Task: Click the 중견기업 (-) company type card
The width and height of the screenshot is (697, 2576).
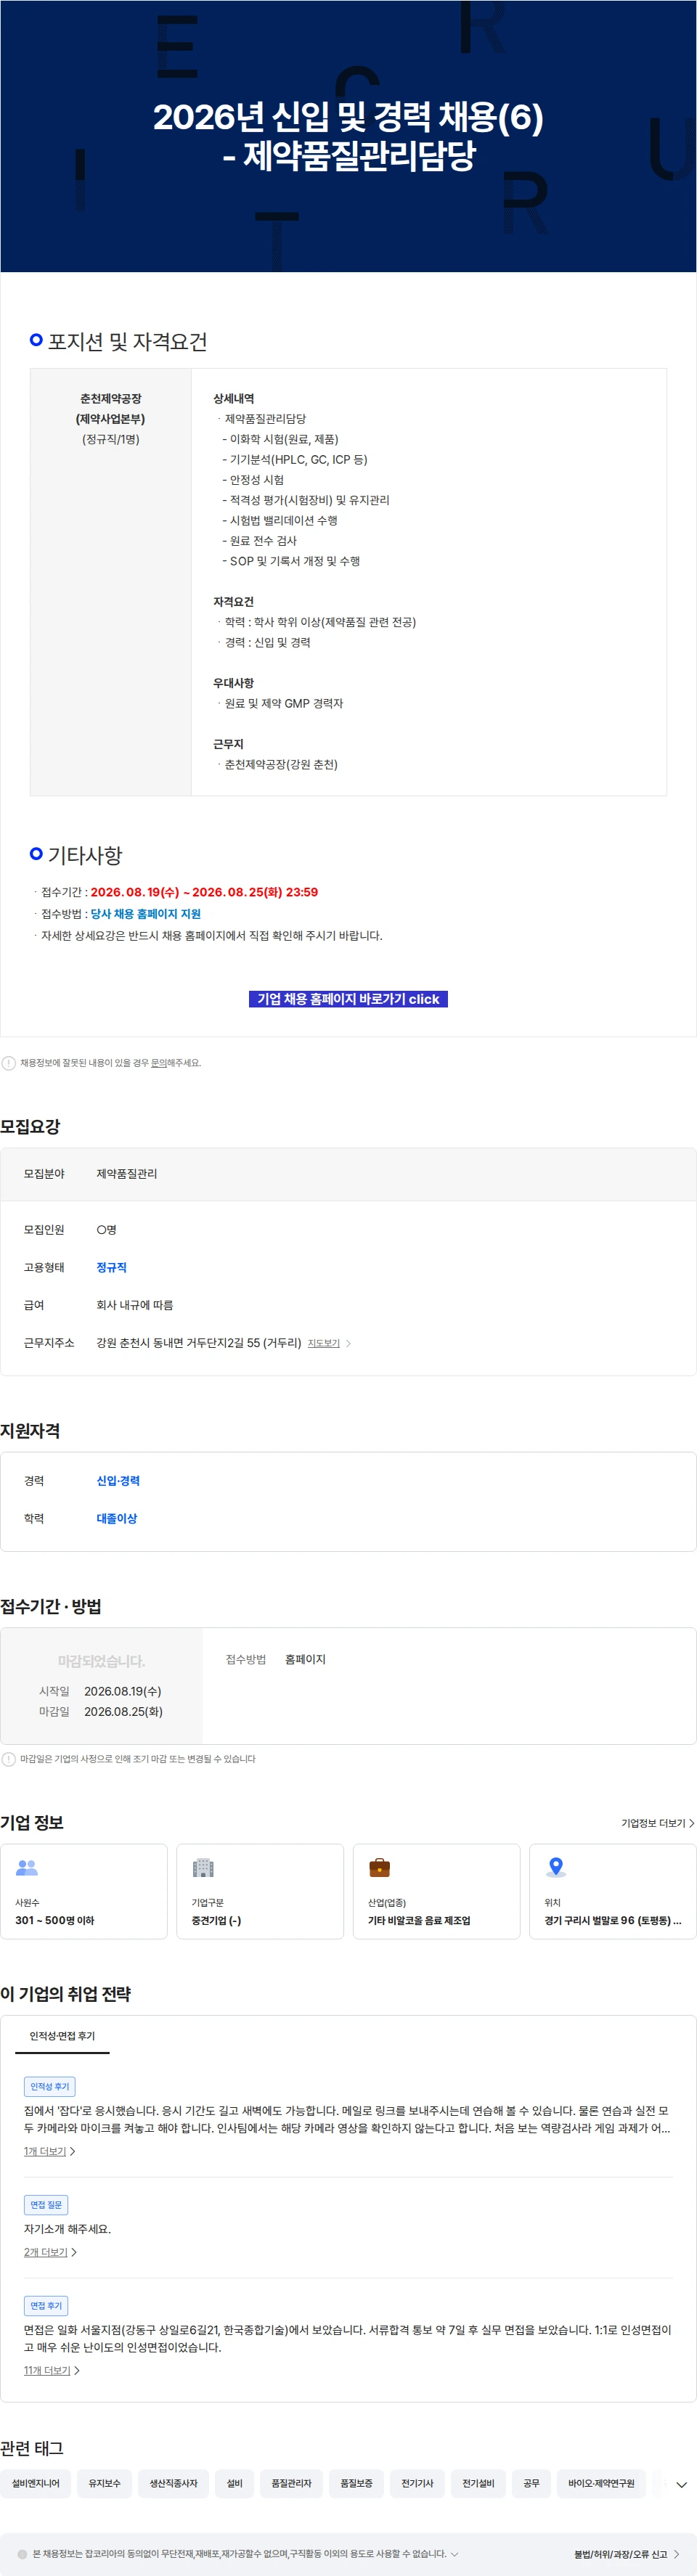Action: pyautogui.click(x=260, y=1891)
